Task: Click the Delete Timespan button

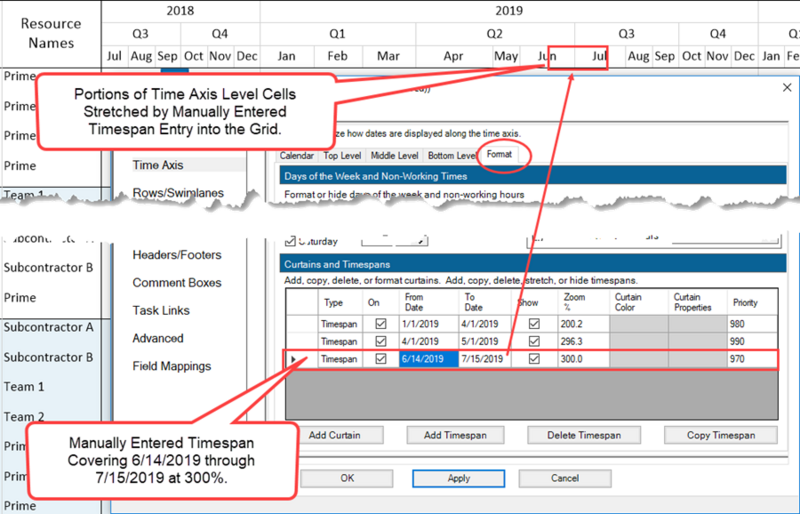Action: pos(584,435)
